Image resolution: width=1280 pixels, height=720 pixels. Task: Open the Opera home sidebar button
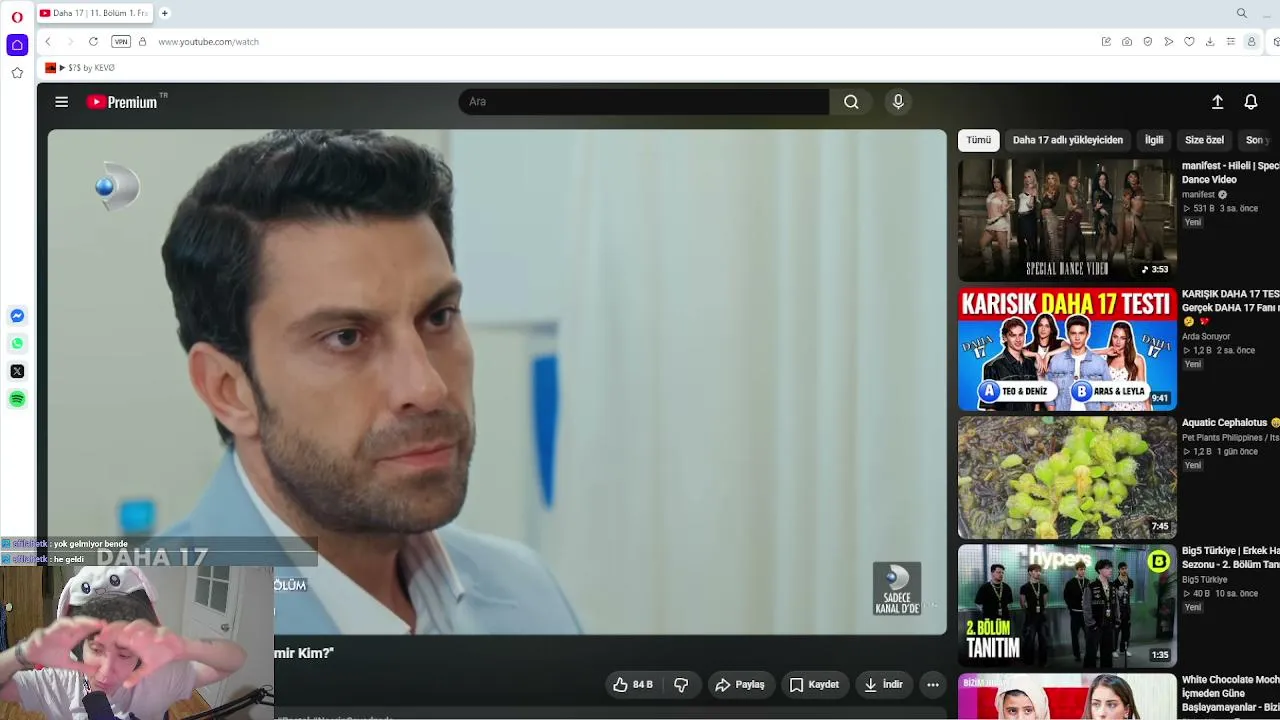point(17,45)
